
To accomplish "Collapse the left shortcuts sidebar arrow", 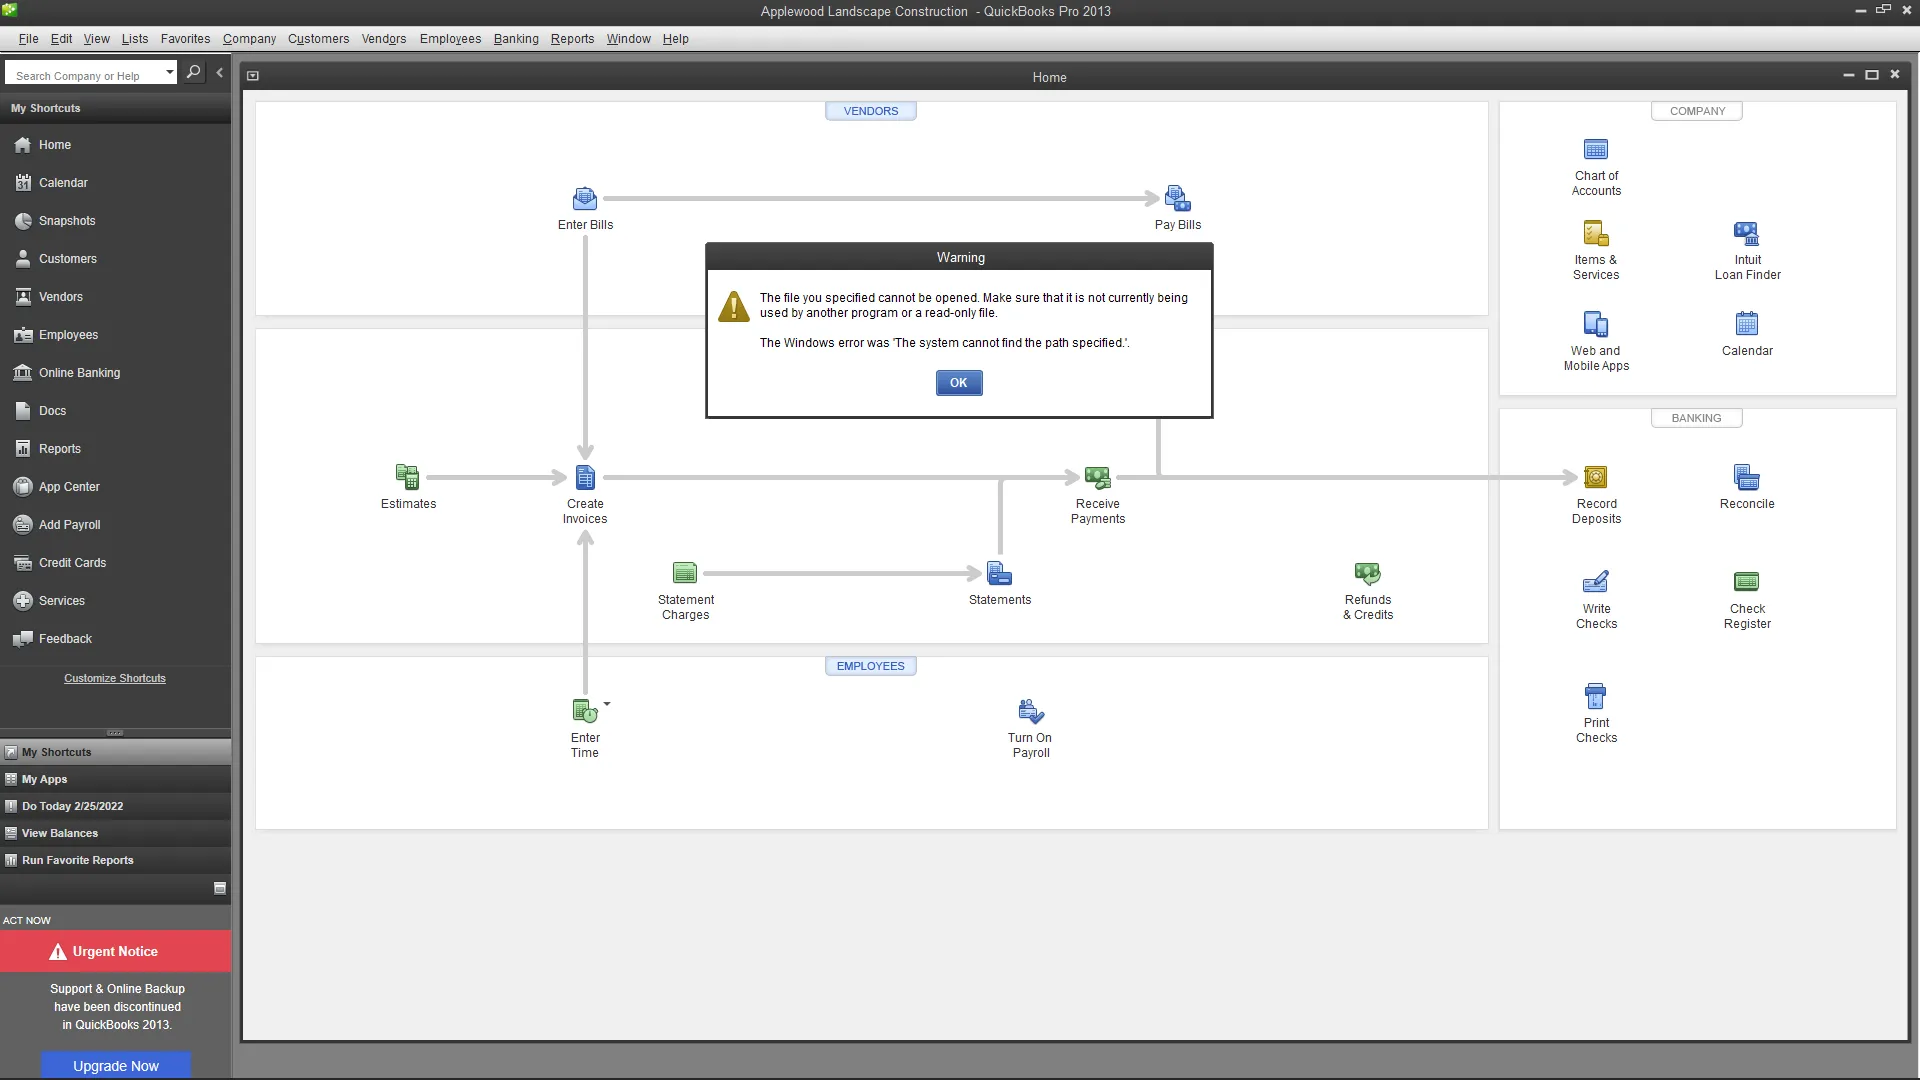I will pyautogui.click(x=220, y=73).
